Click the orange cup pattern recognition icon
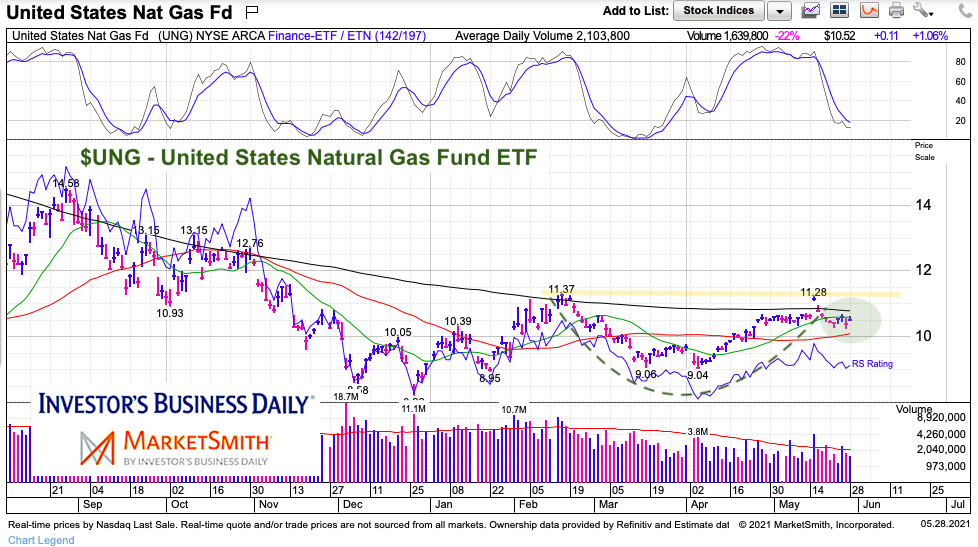 (x=869, y=10)
